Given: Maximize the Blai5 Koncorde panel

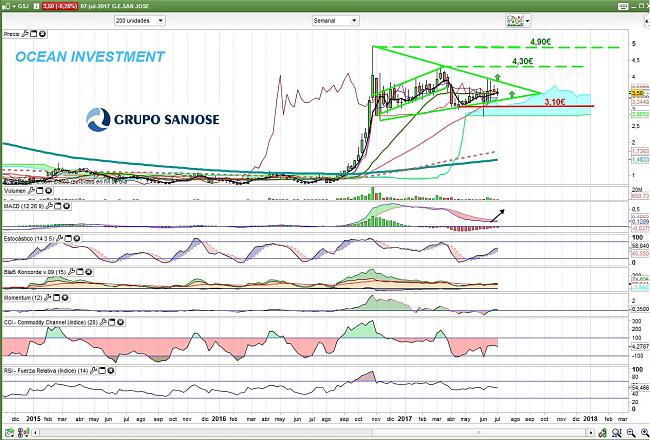Looking at the screenshot, I should [80, 272].
